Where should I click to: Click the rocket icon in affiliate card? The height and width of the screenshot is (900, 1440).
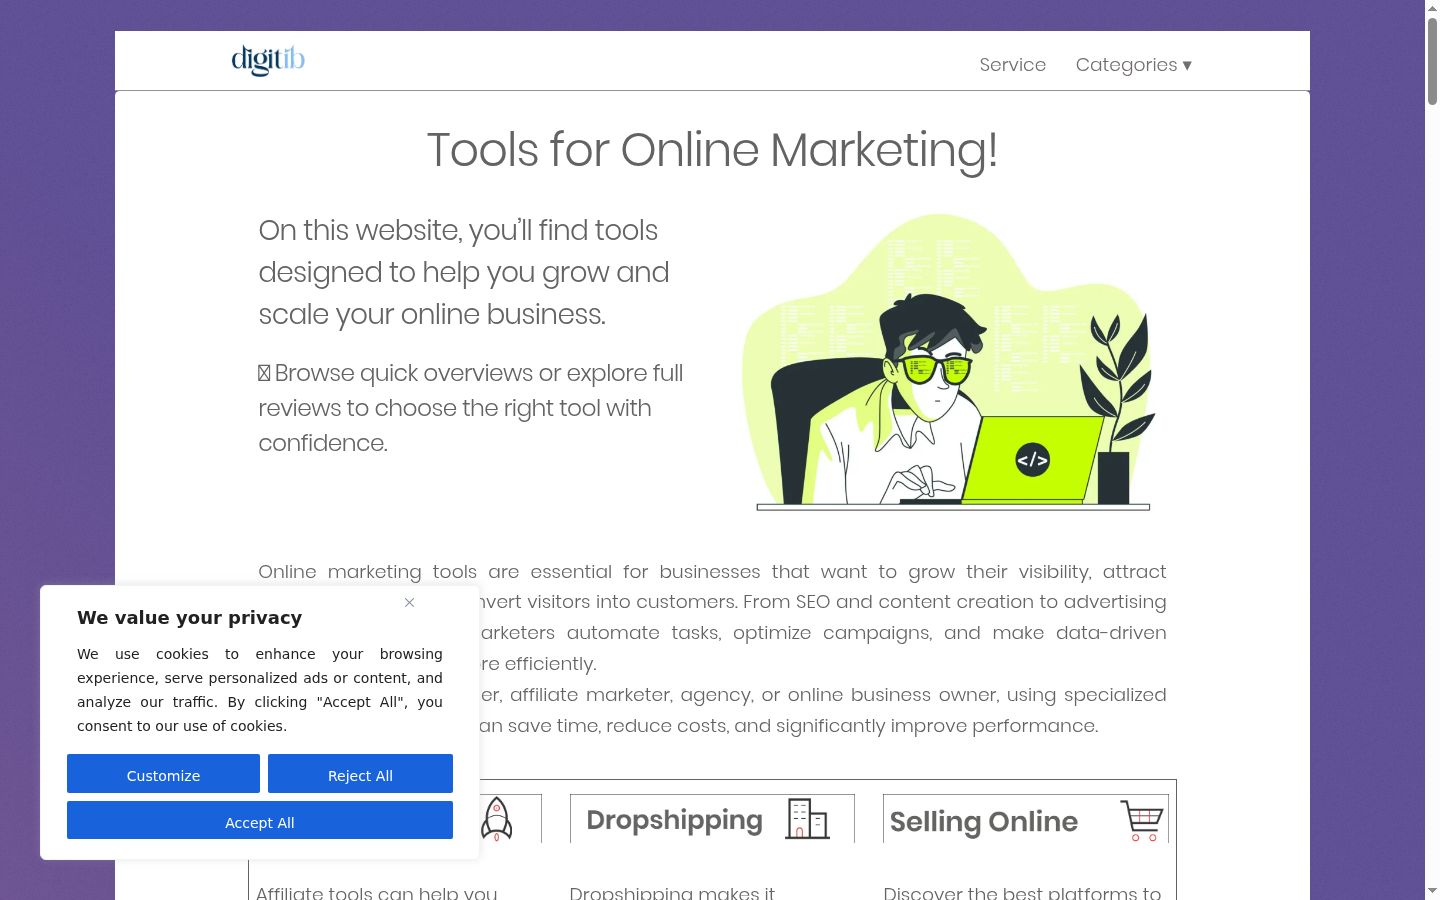pyautogui.click(x=497, y=819)
